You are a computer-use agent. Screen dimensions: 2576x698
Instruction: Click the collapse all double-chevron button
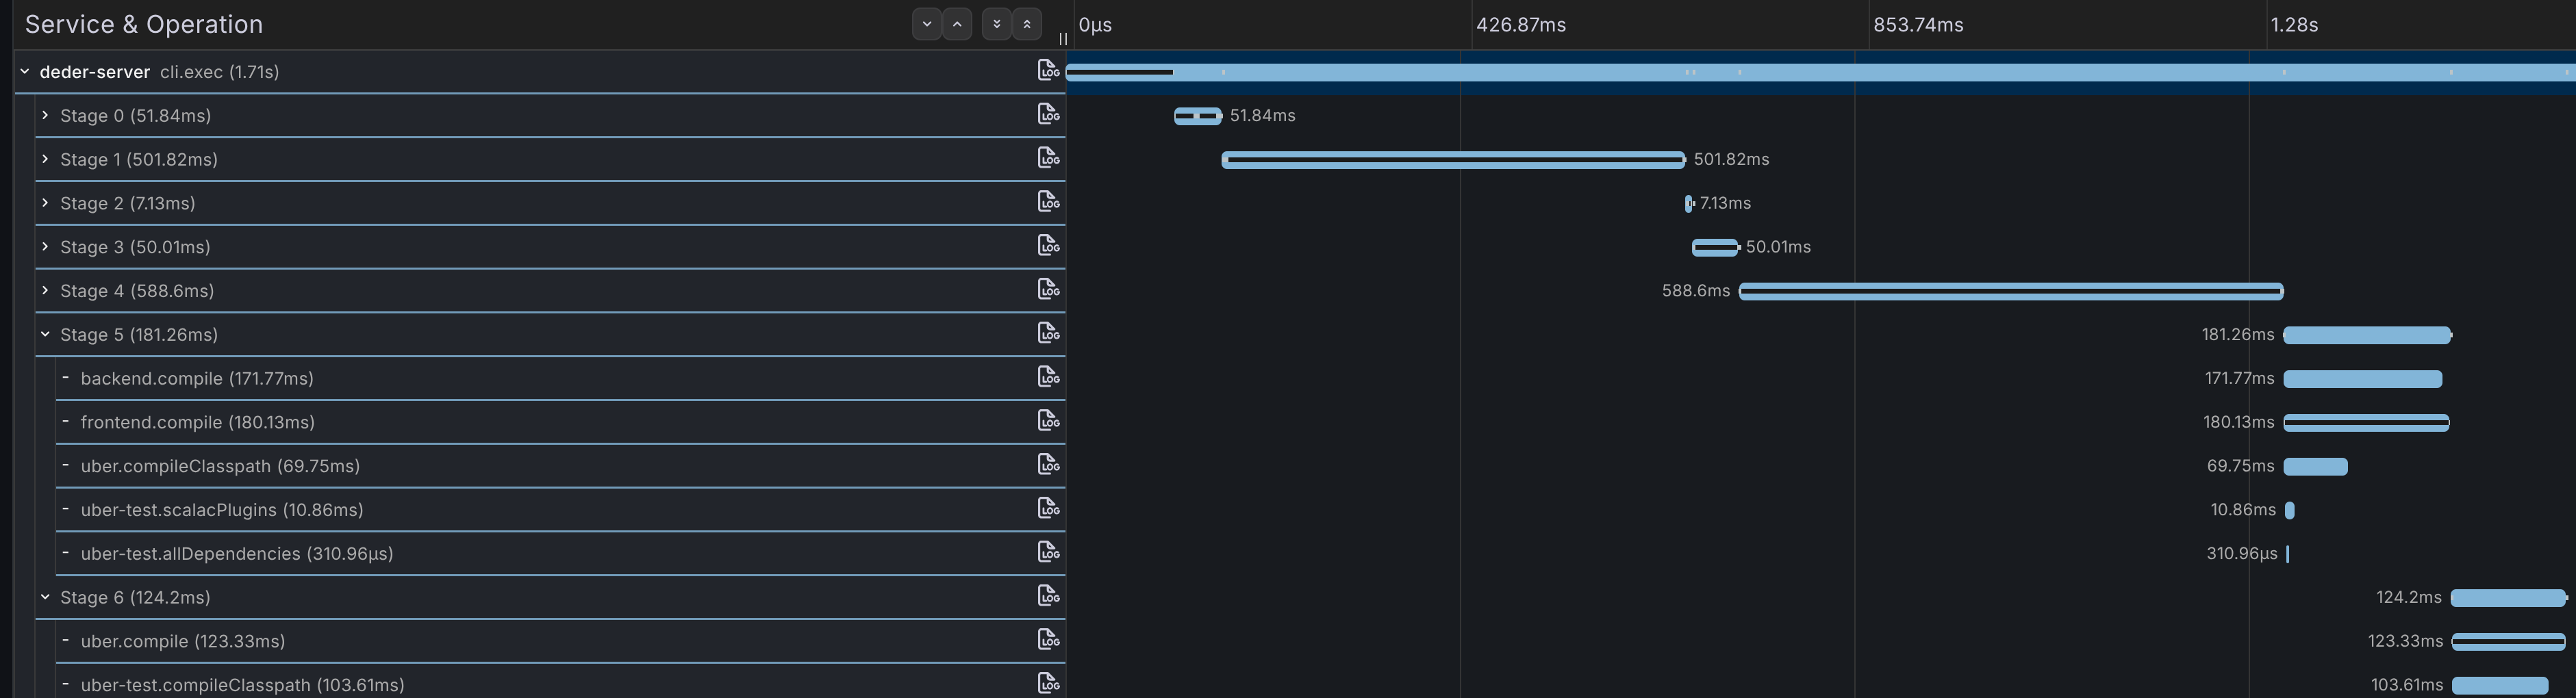pyautogui.click(x=1027, y=24)
